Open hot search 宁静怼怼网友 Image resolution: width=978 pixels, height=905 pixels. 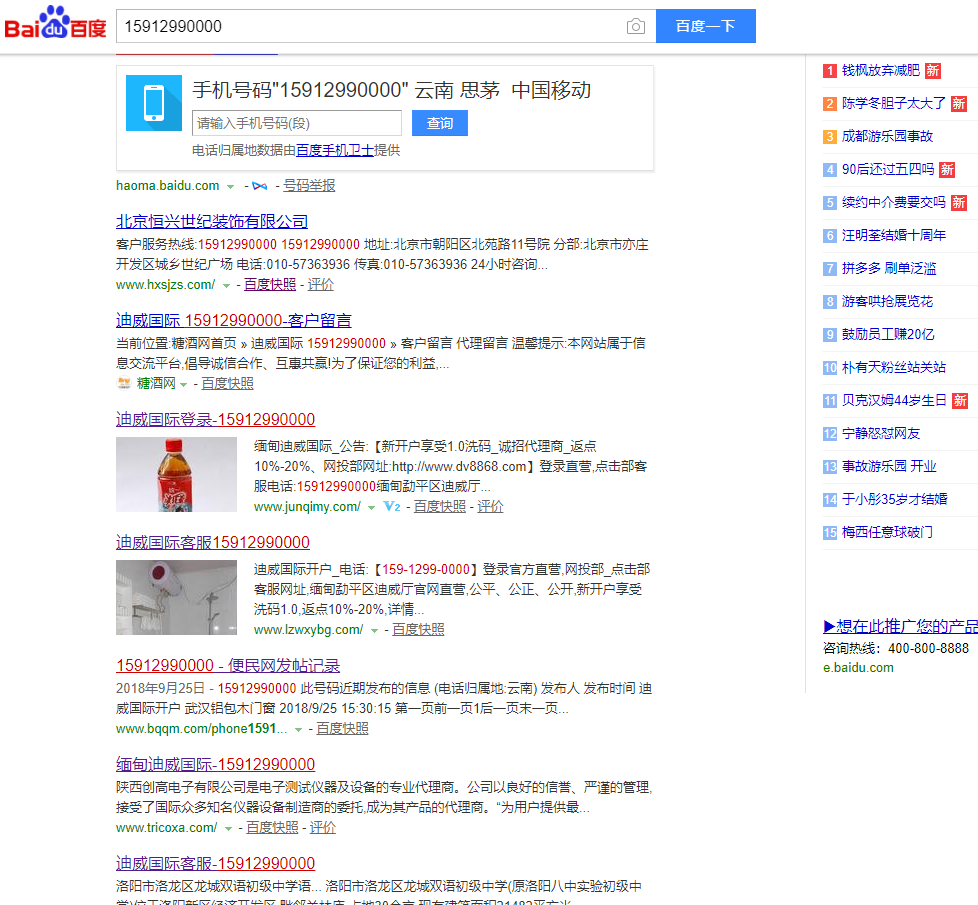coord(881,434)
